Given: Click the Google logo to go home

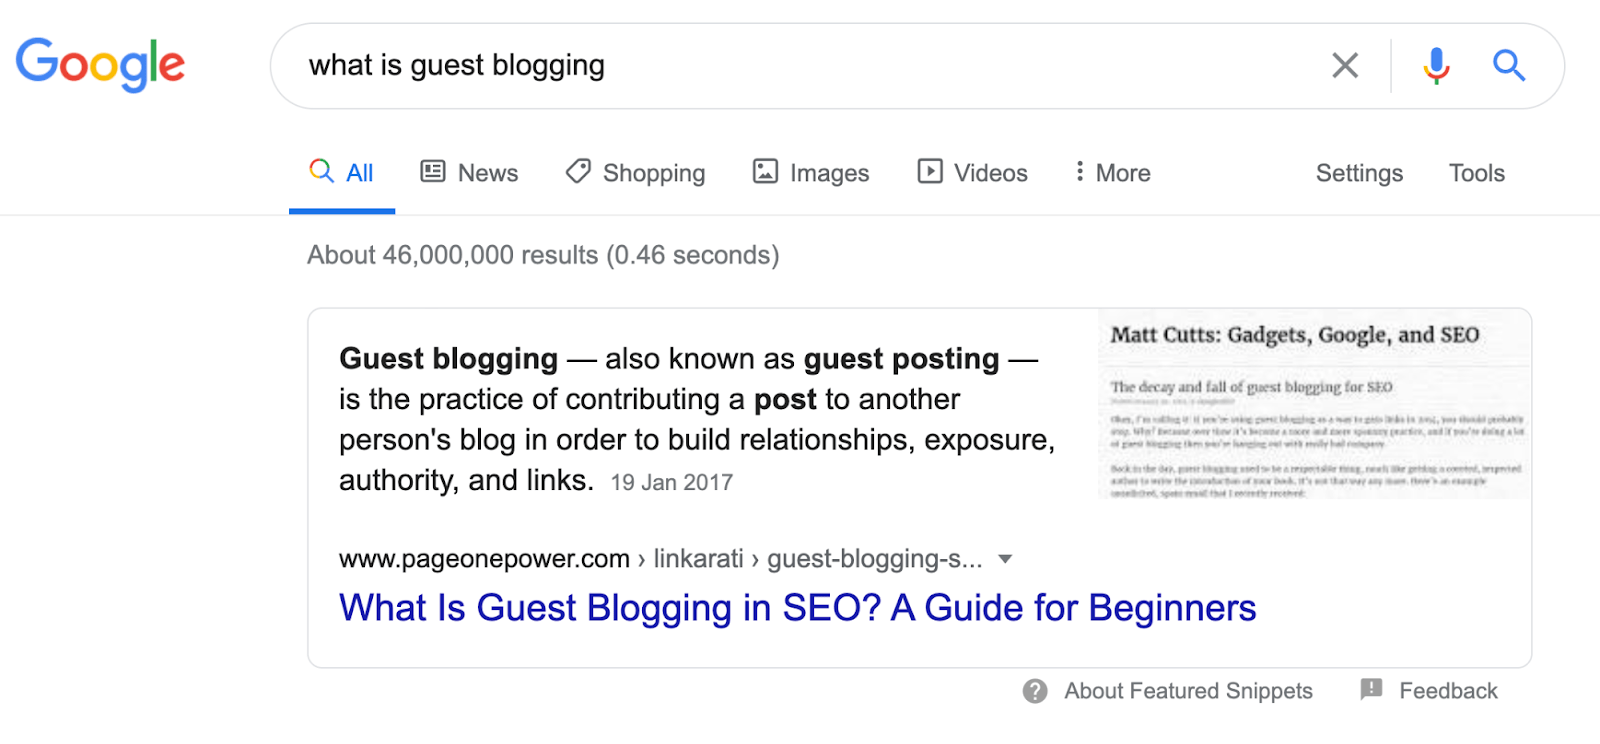Looking at the screenshot, I should pos(99,64).
